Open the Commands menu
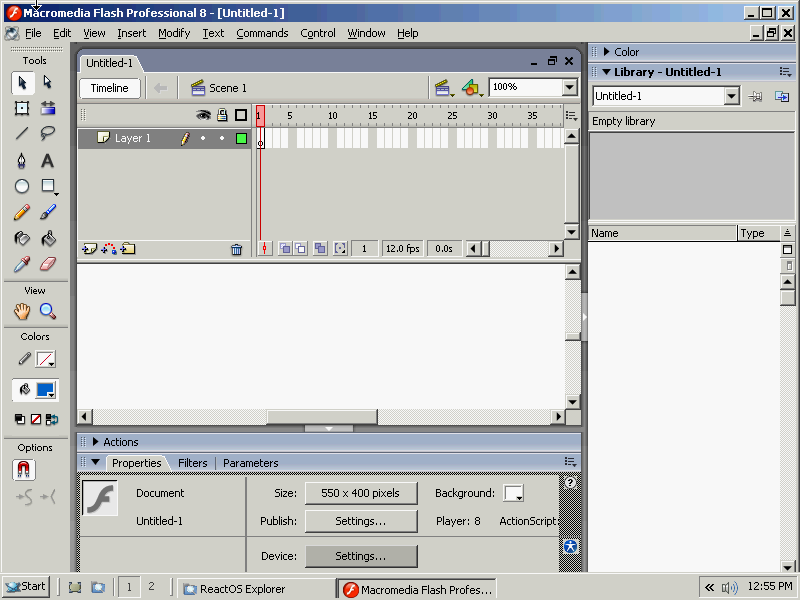The height and width of the screenshot is (600, 800). click(262, 33)
